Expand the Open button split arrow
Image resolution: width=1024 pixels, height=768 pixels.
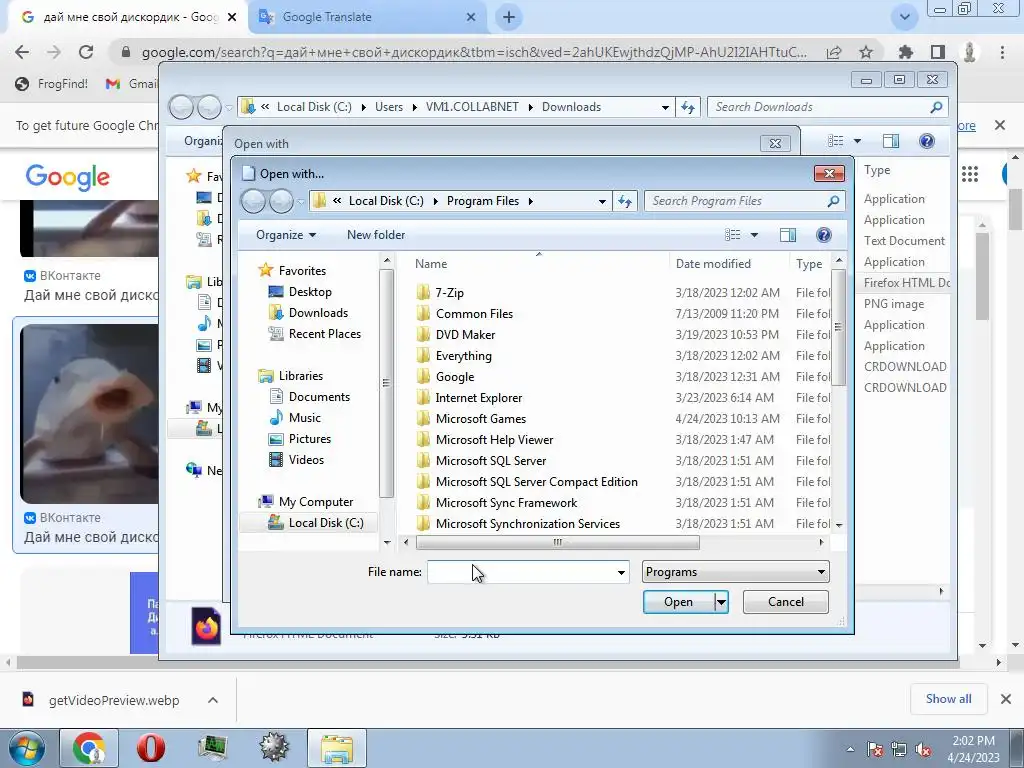721,602
